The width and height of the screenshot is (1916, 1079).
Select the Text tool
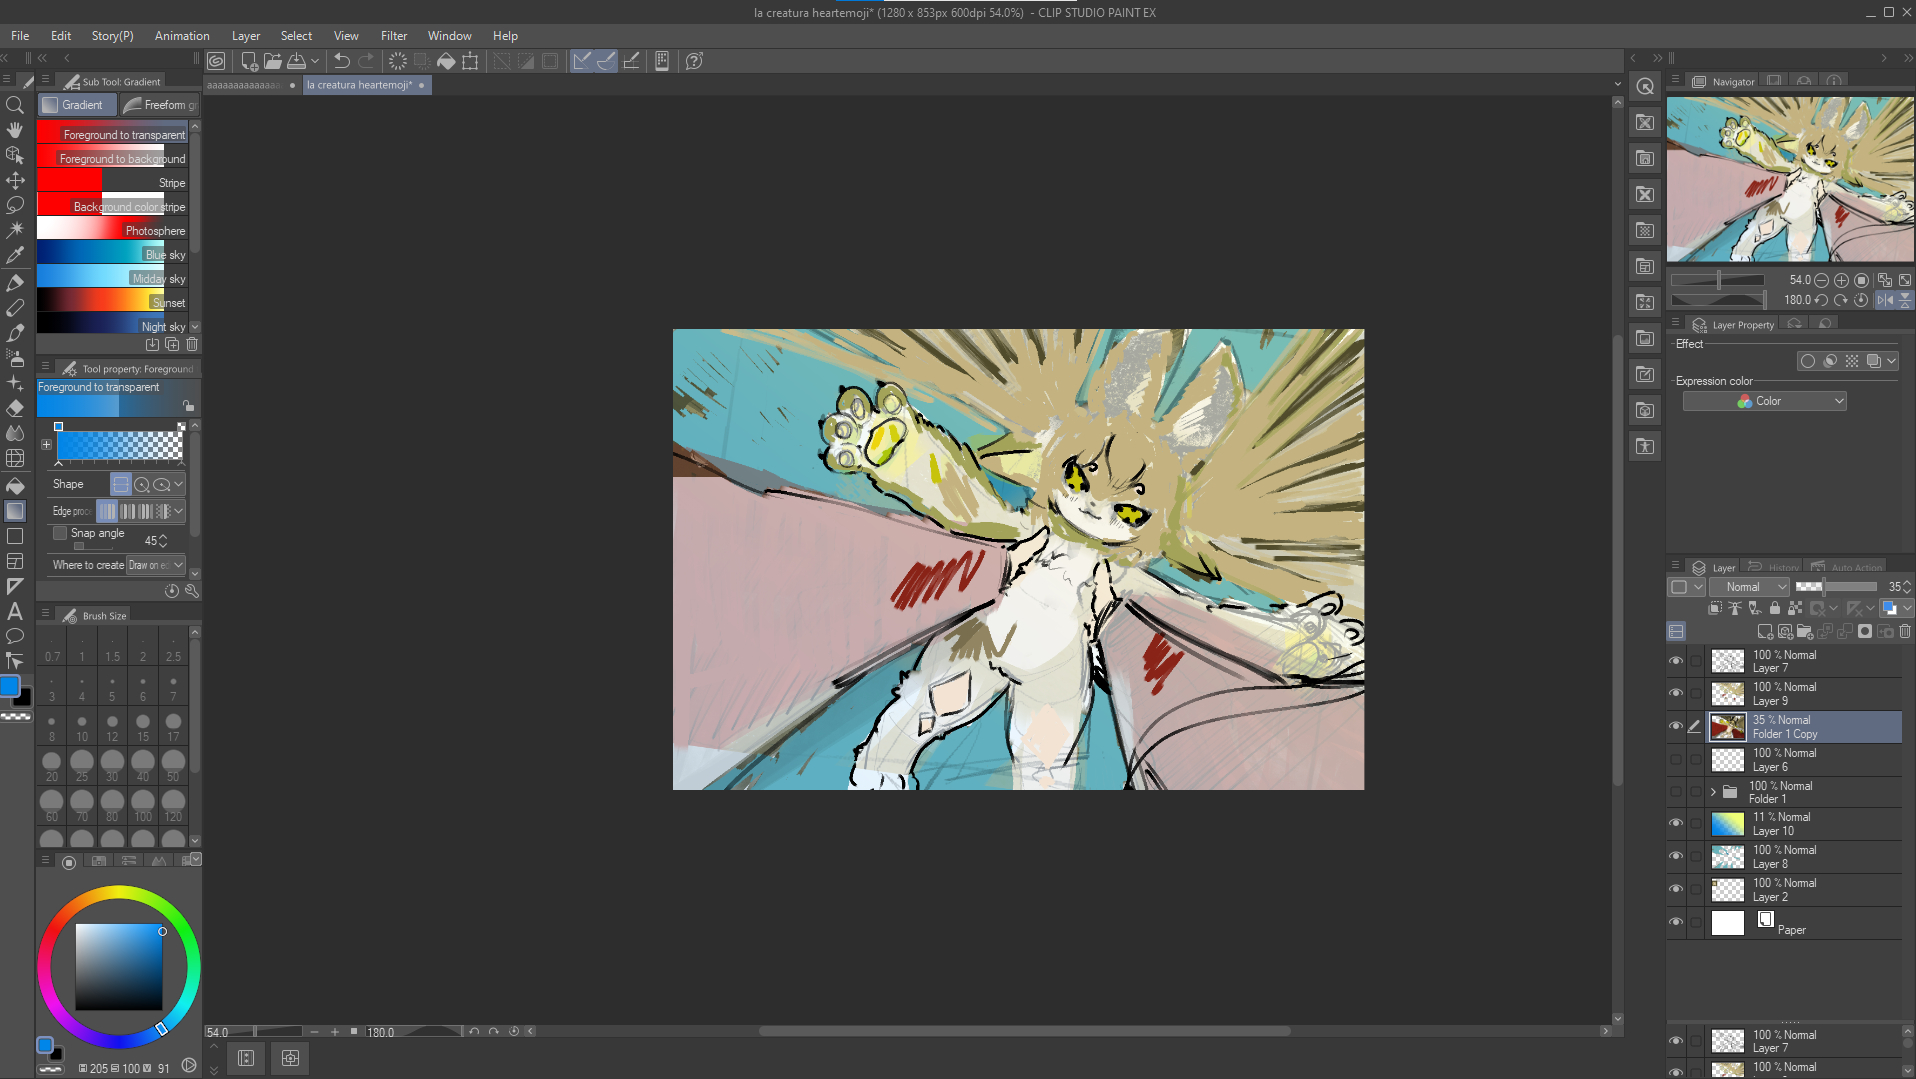[15, 611]
